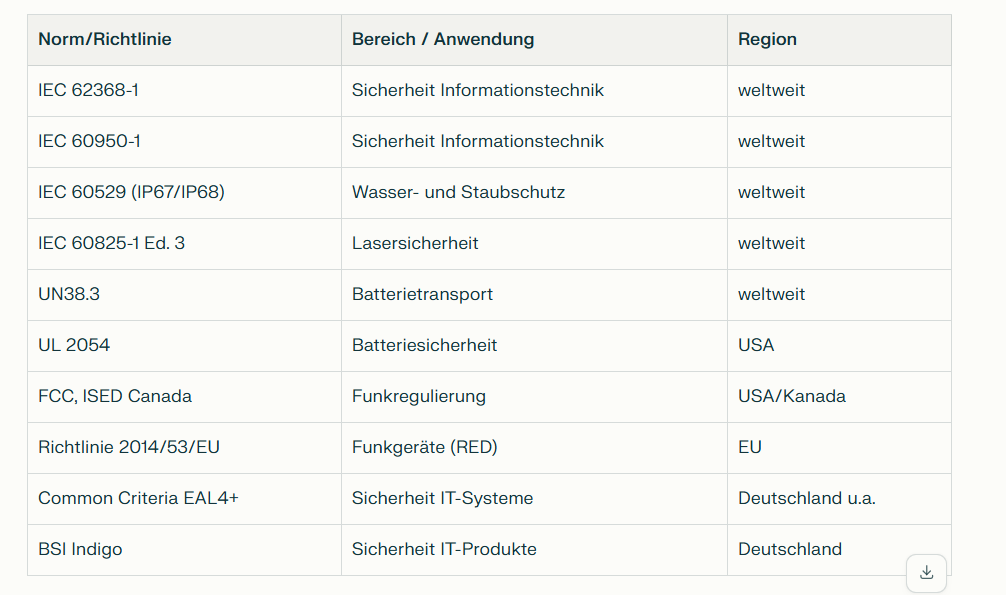Select the Deutschland u.a. region cell
Image resolution: width=1006 pixels, height=595 pixels.
point(807,498)
